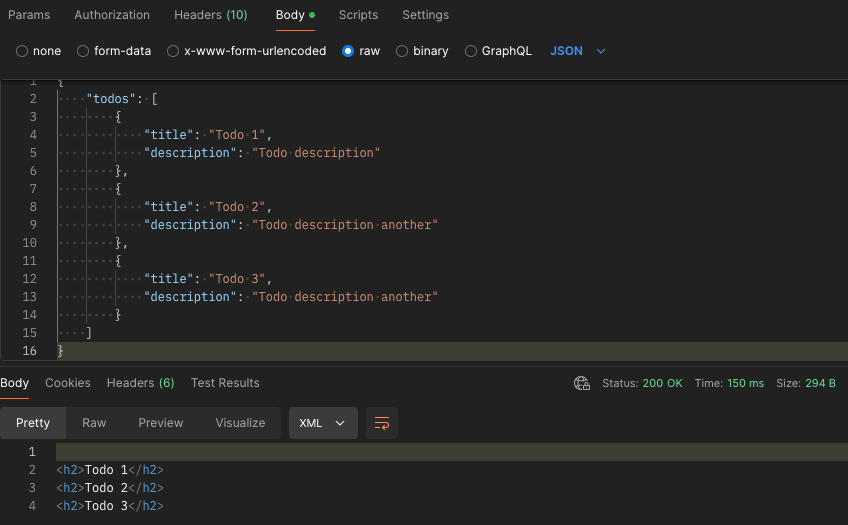
Task: Open the request Headers (10) tab
Action: pyautogui.click(x=210, y=15)
